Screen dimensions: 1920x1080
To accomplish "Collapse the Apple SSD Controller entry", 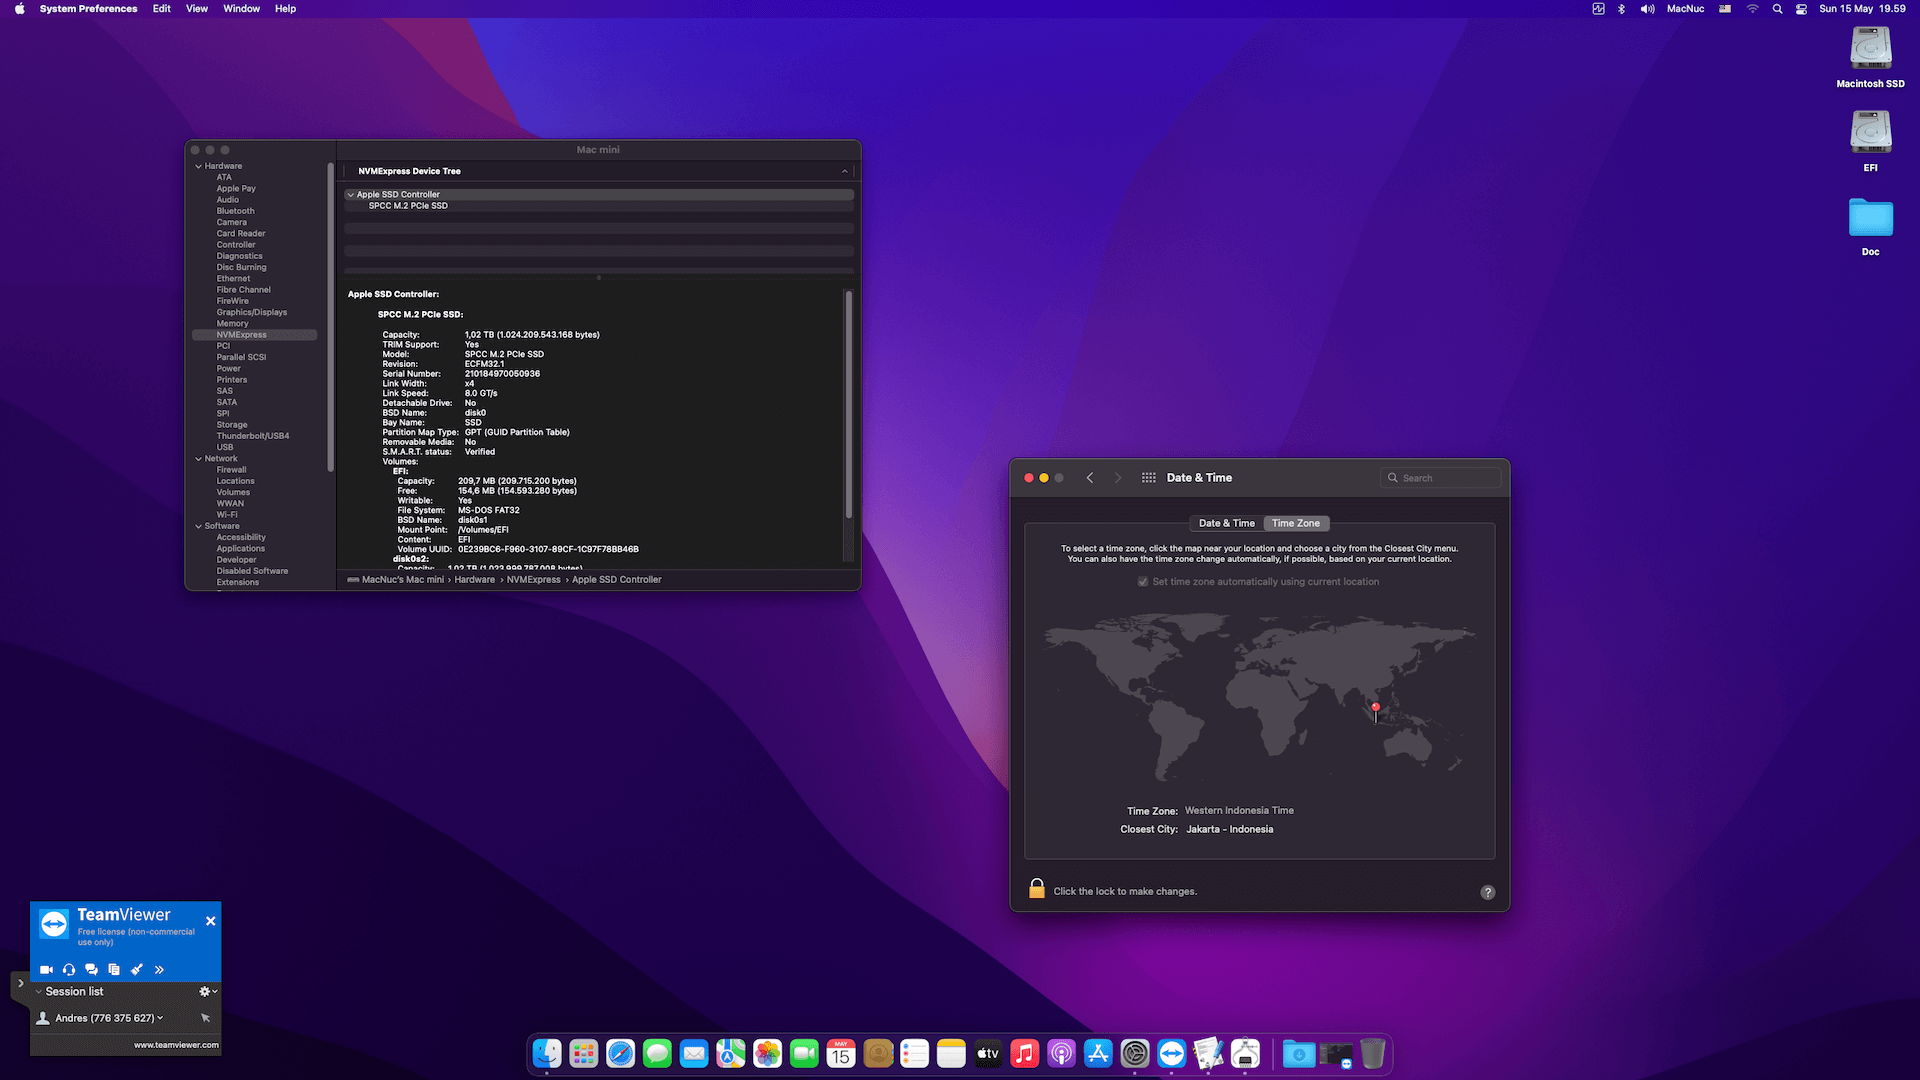I will [352, 194].
